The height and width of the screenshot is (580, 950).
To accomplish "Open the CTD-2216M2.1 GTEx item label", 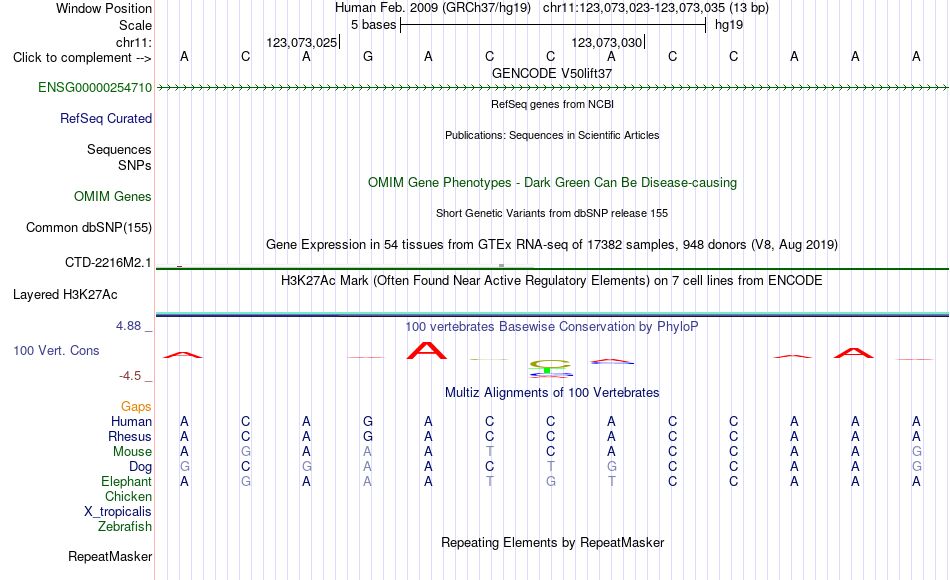I will coord(108,262).
